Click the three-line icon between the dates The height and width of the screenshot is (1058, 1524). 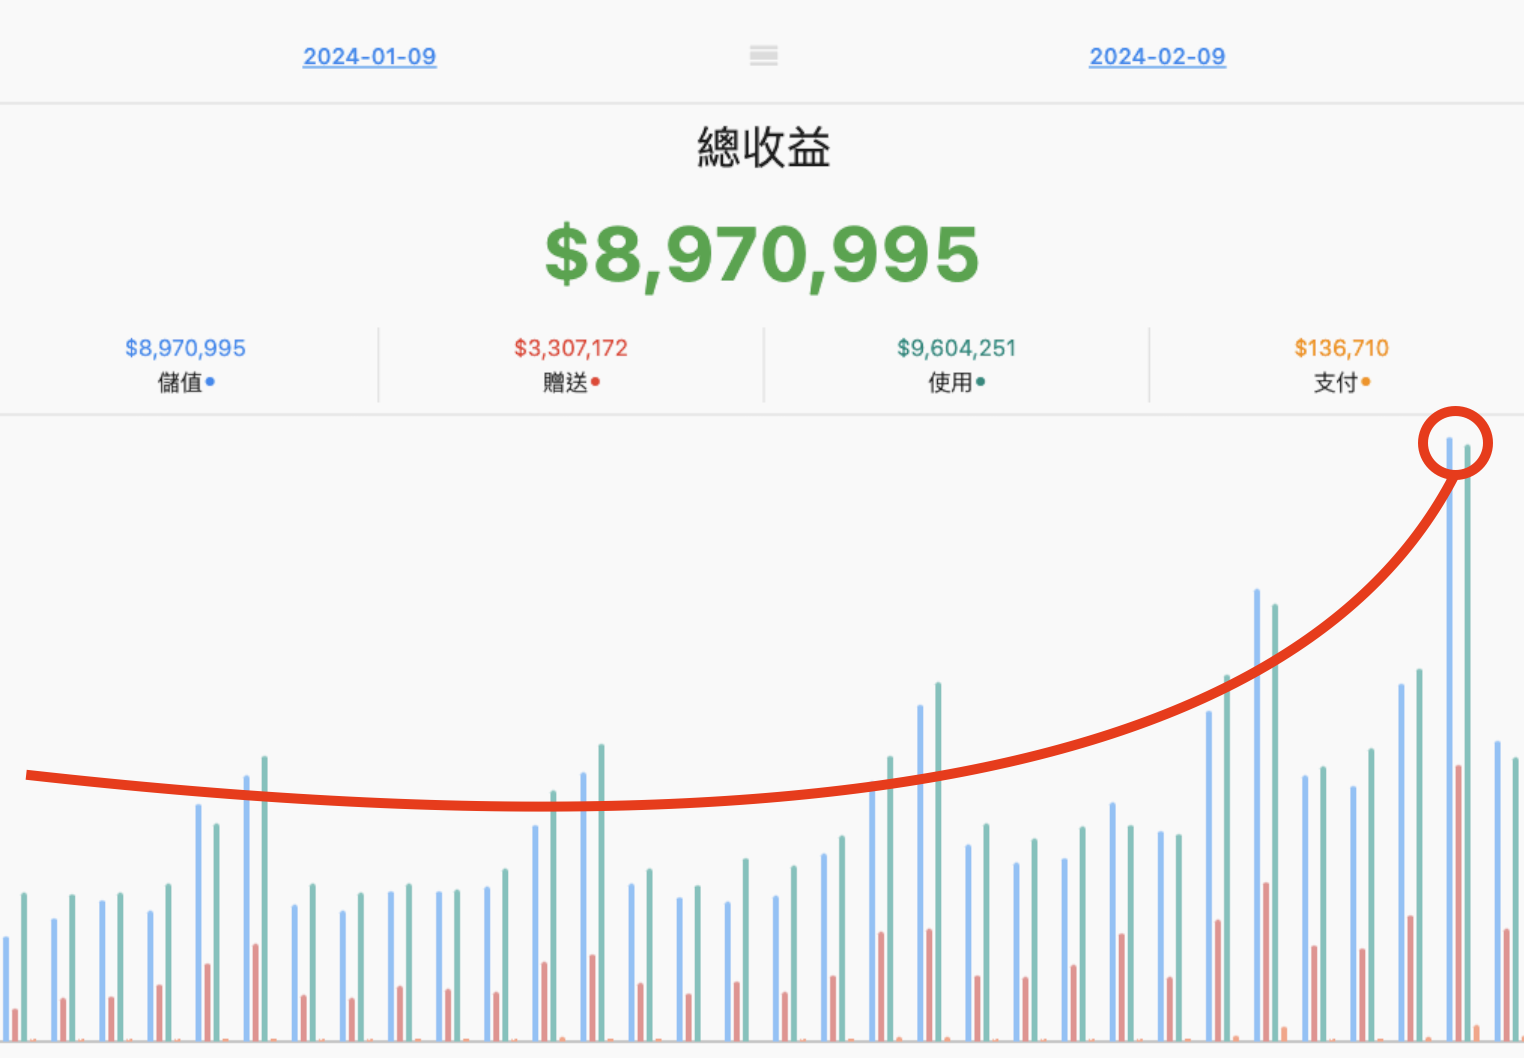[764, 56]
